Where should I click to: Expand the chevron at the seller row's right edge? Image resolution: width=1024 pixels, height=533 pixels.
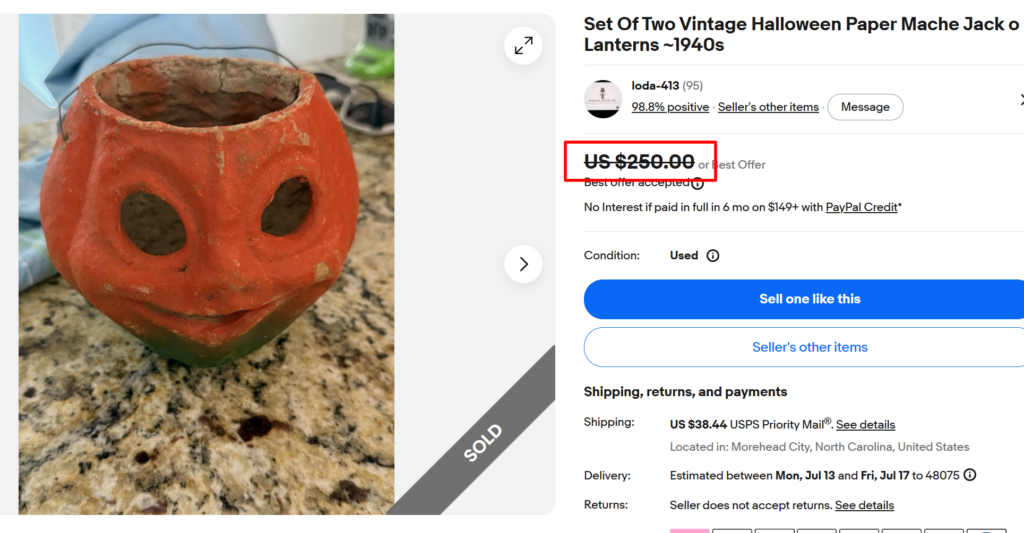(1021, 99)
